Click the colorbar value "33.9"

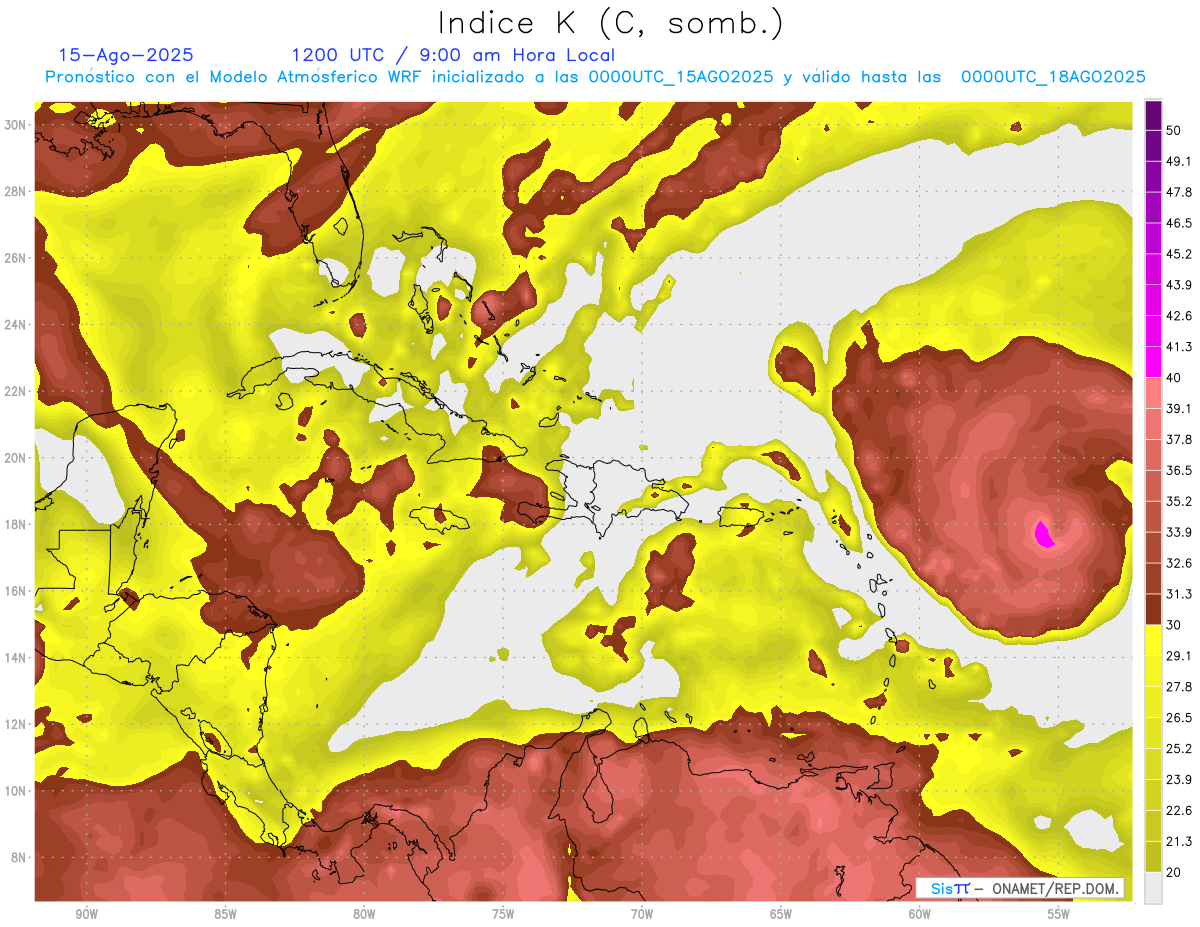tap(1179, 532)
